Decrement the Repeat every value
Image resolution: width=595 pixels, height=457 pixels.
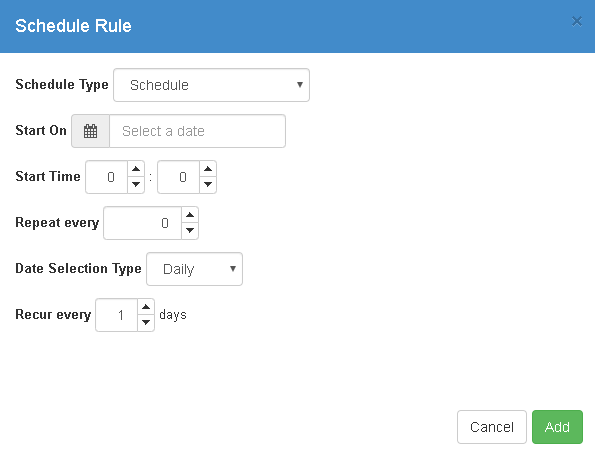(x=190, y=231)
